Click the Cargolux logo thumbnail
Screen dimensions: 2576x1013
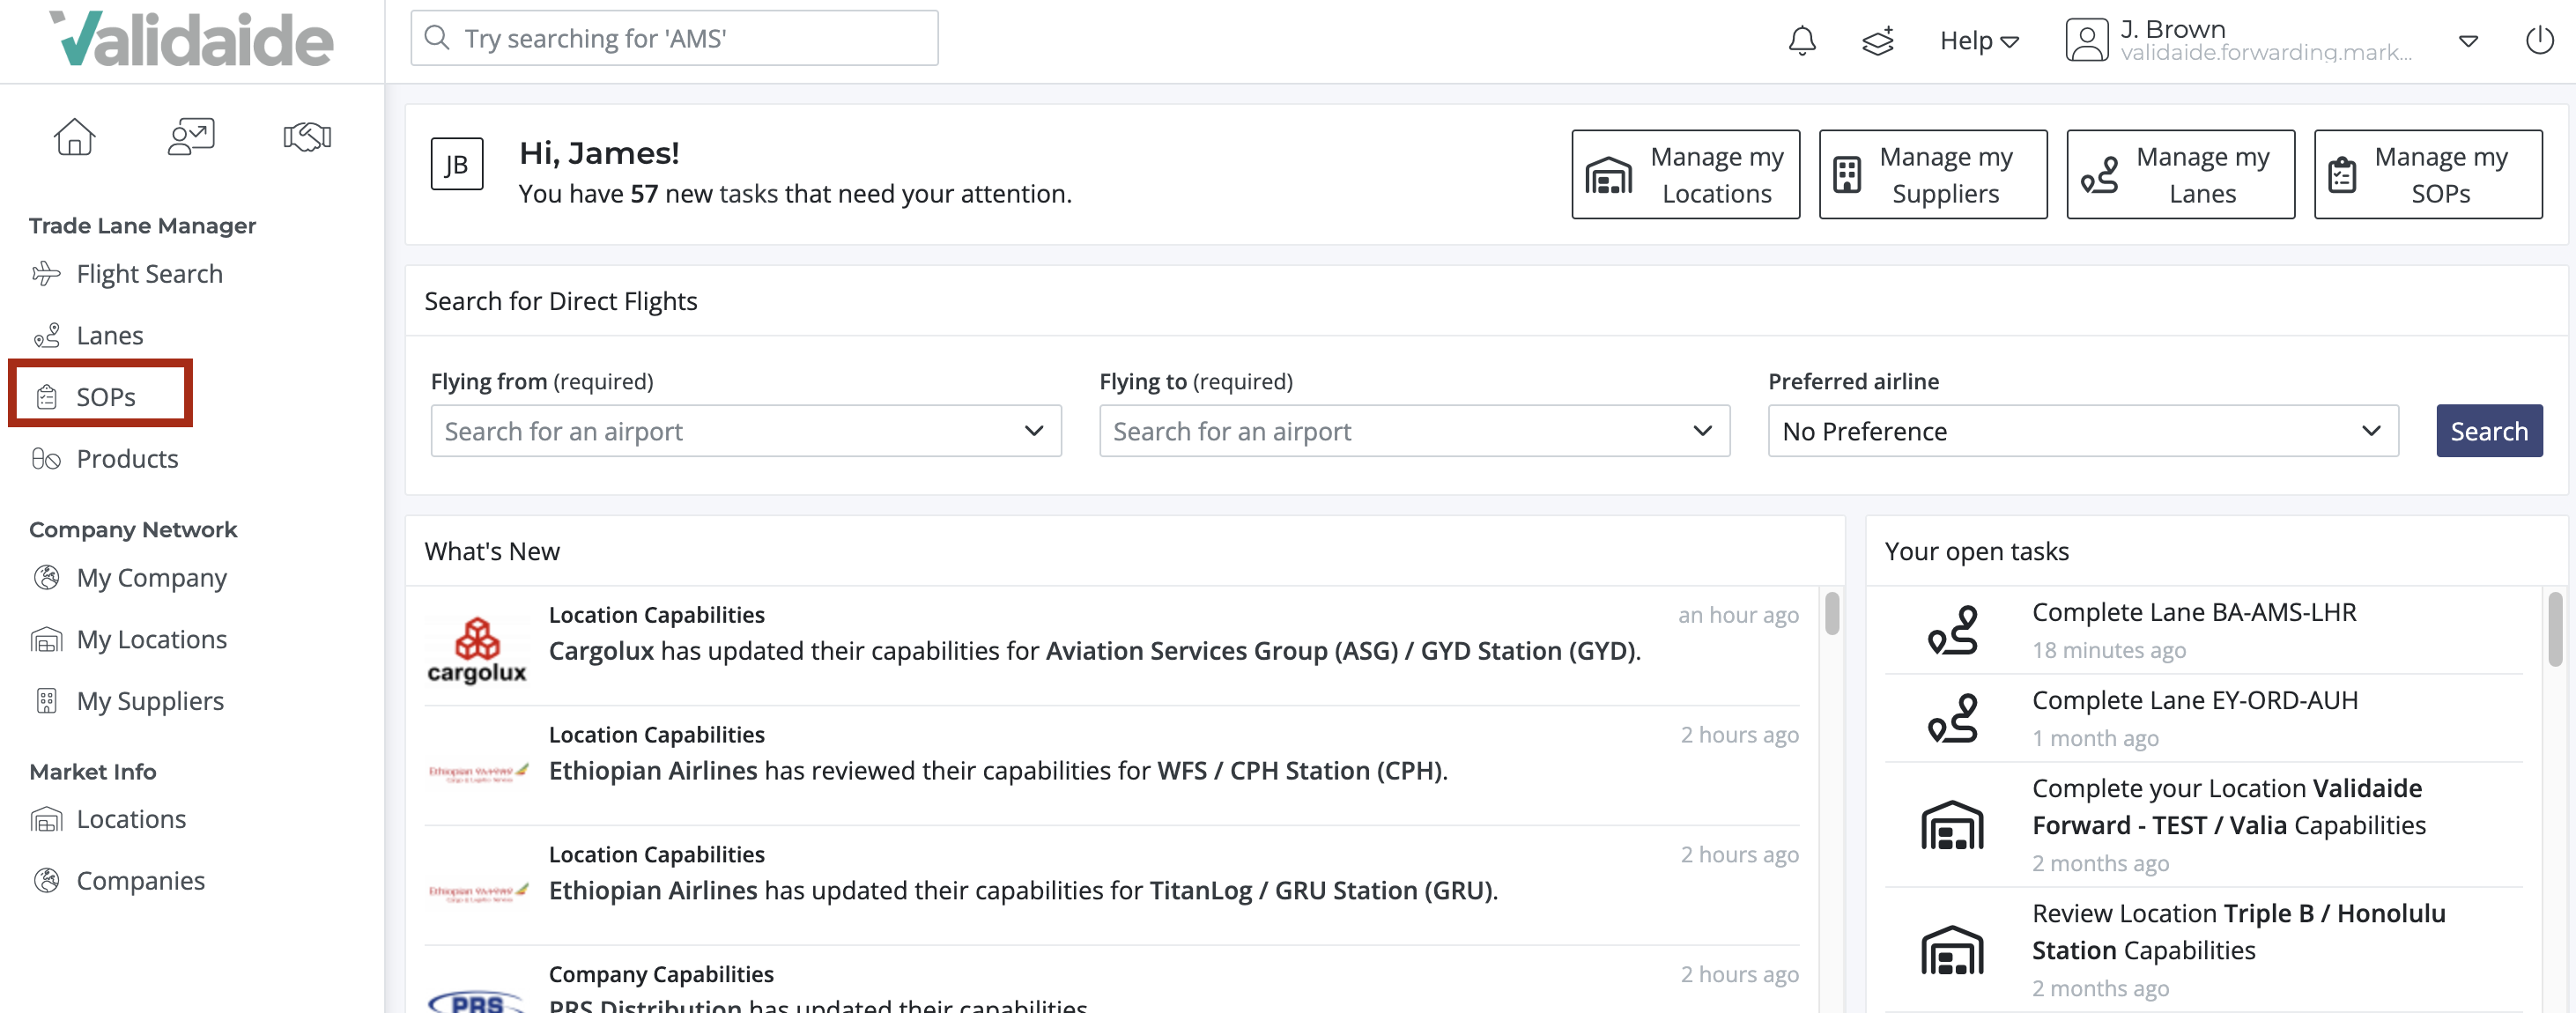click(478, 647)
